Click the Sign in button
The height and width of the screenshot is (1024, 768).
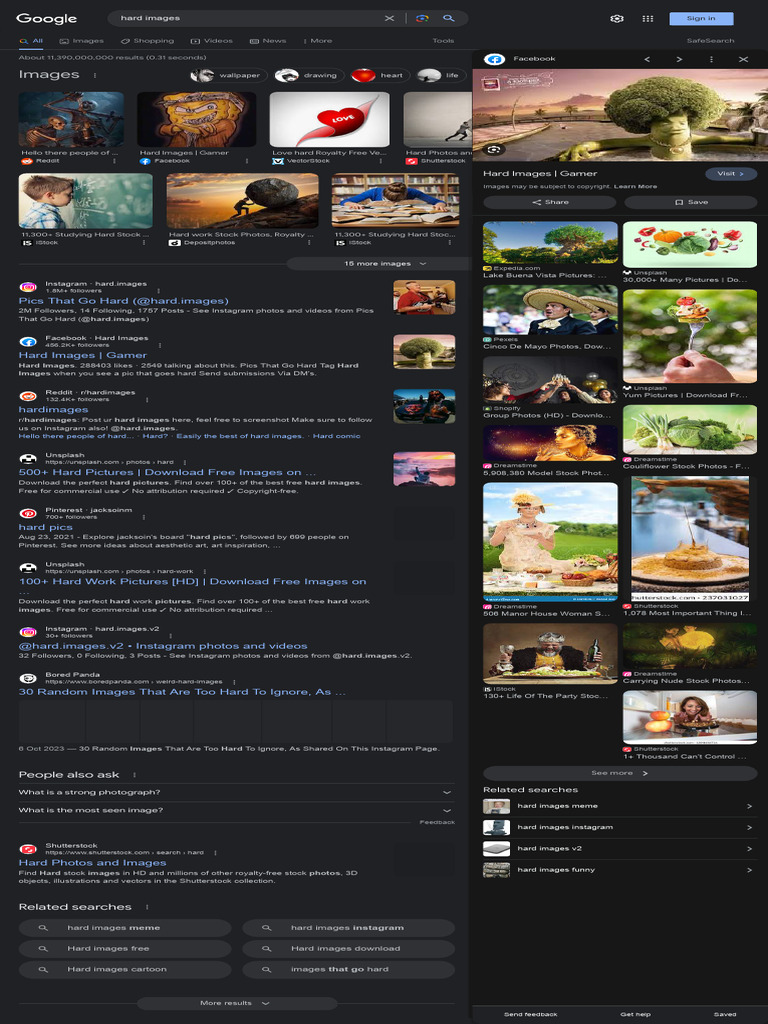pyautogui.click(x=701, y=18)
